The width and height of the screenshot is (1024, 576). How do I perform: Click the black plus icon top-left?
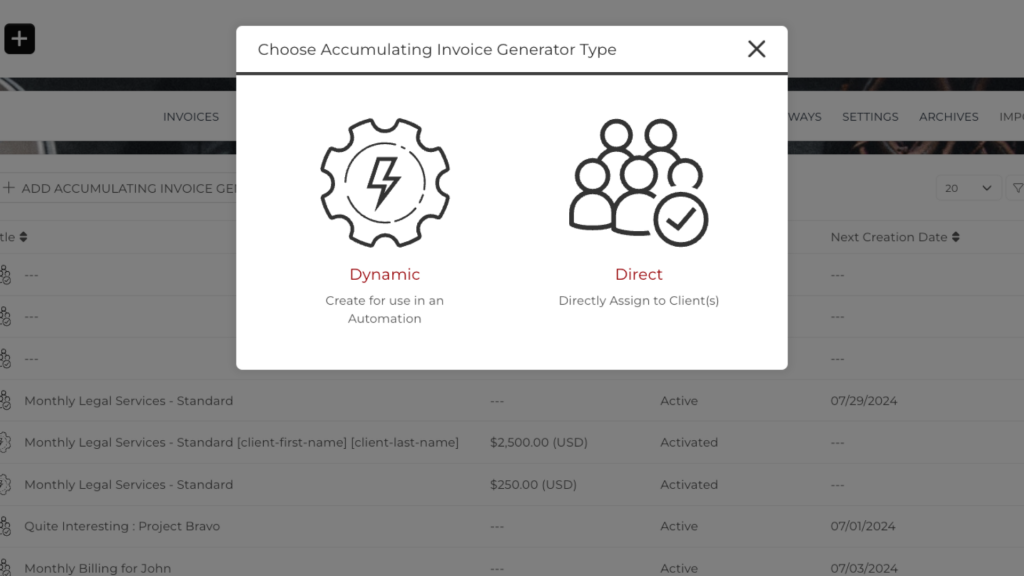[x=20, y=39]
